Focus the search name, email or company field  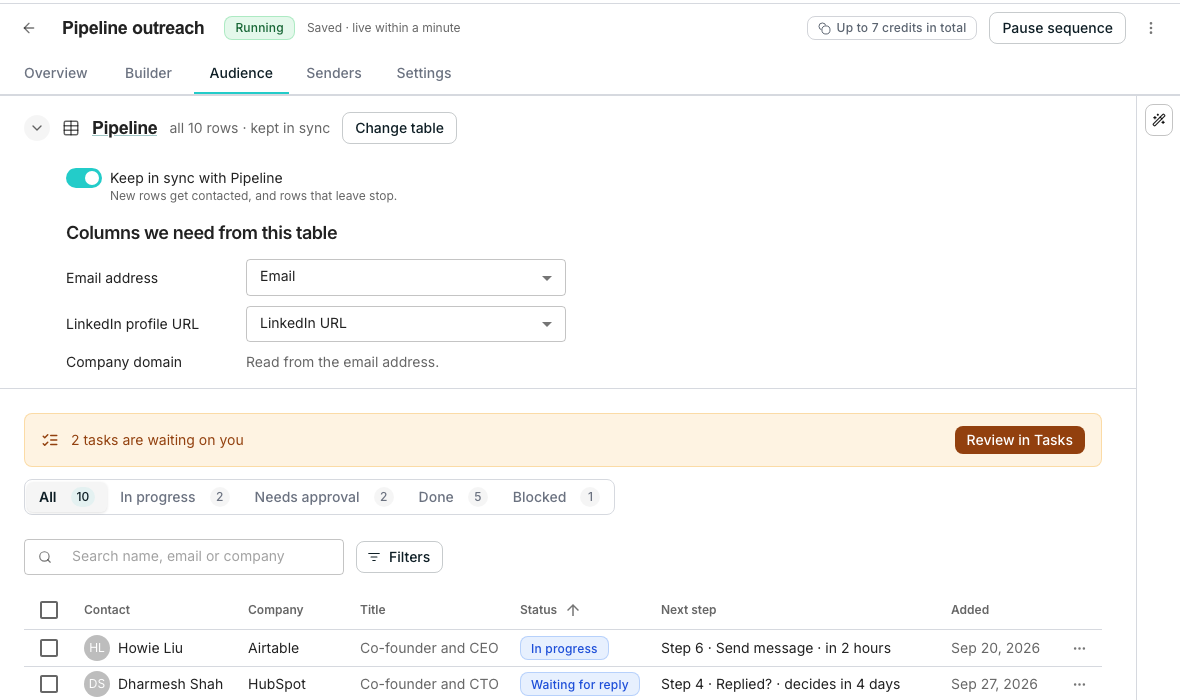(184, 557)
